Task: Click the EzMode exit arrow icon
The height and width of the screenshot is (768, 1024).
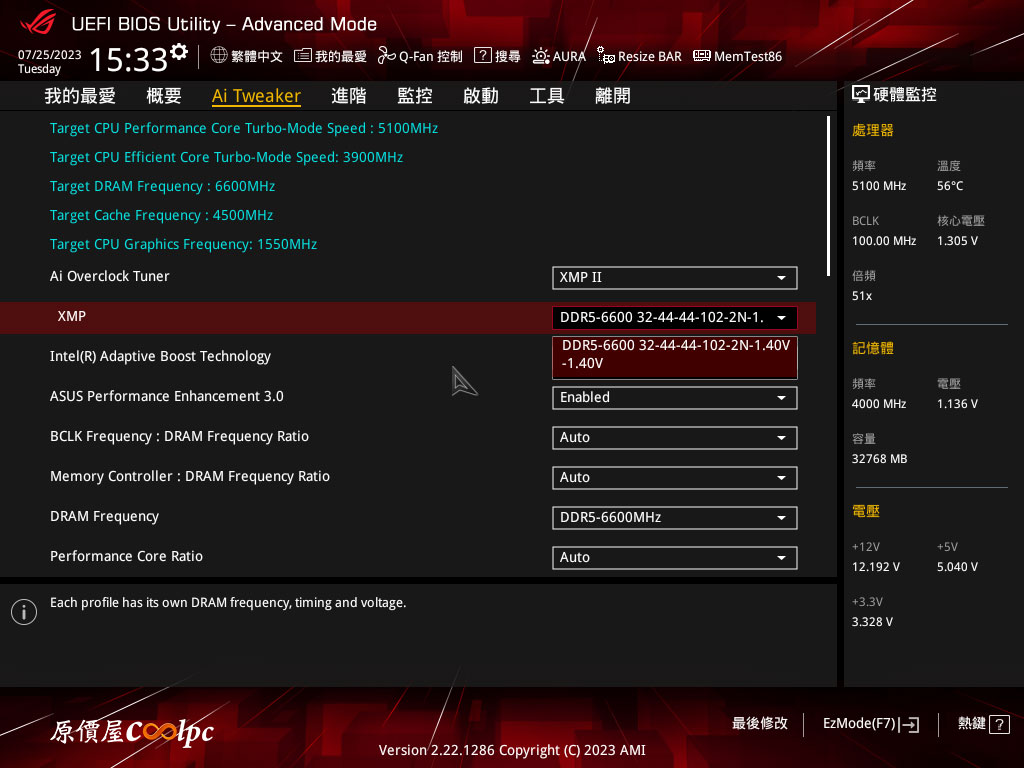Action: (910, 724)
